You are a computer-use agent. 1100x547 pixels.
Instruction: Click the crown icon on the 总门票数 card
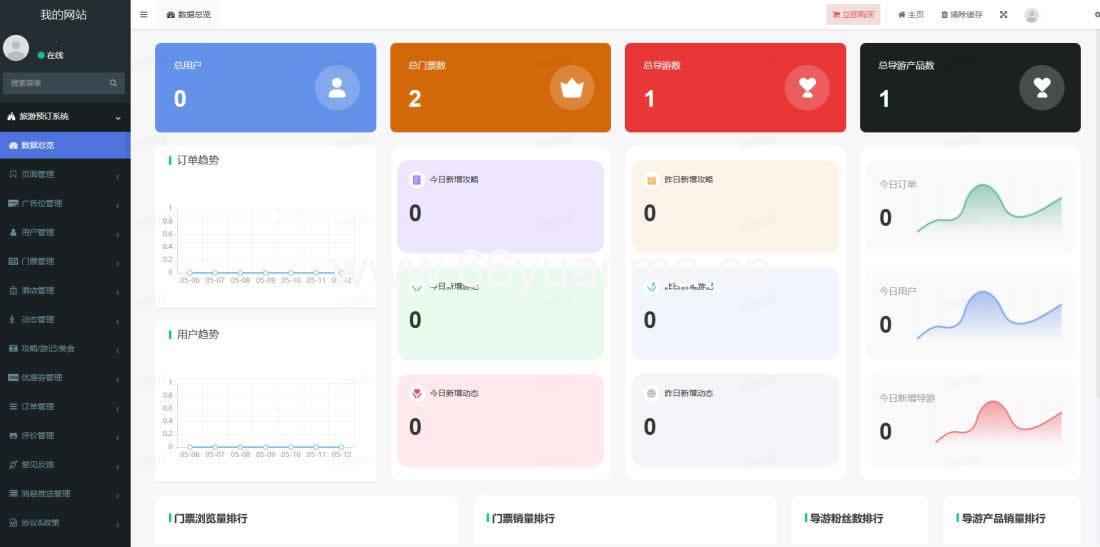point(572,88)
